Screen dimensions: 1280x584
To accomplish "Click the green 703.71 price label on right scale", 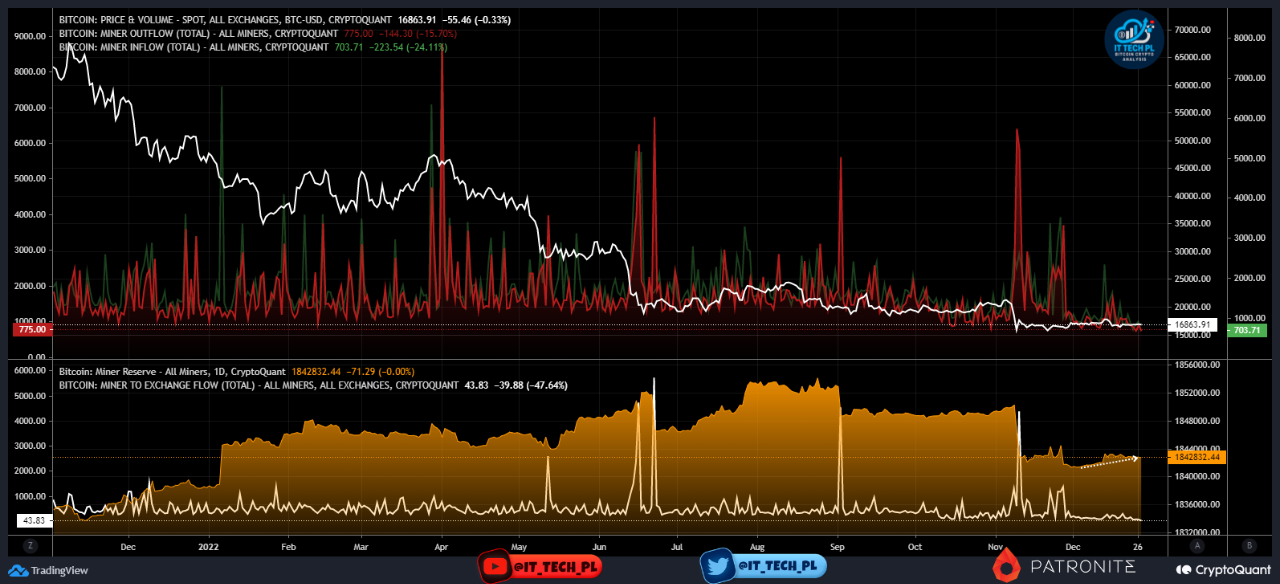I will point(1246,330).
